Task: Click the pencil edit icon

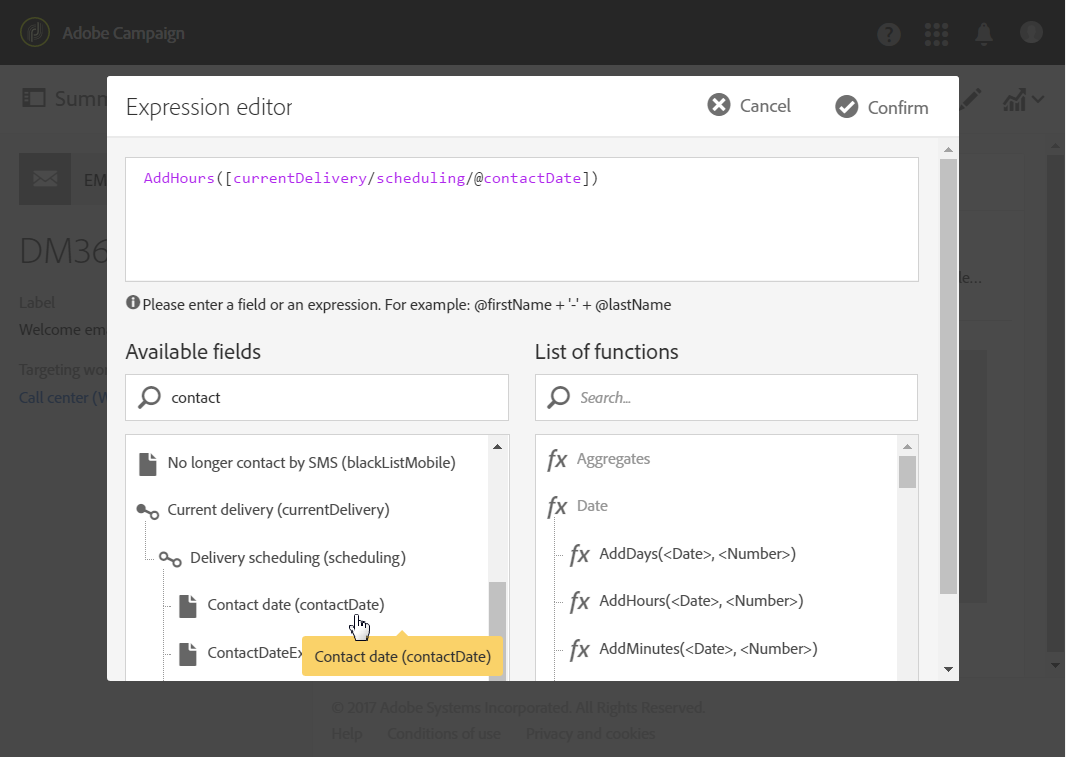Action: click(972, 99)
